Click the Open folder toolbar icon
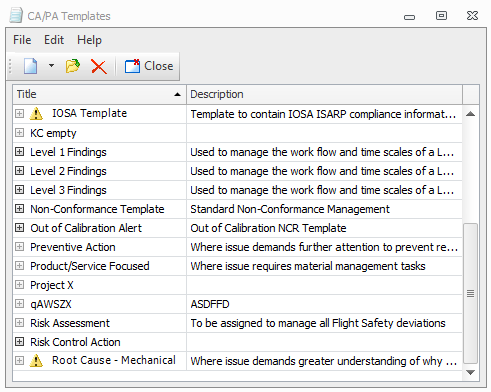491x392 pixels. pyautogui.click(x=73, y=66)
